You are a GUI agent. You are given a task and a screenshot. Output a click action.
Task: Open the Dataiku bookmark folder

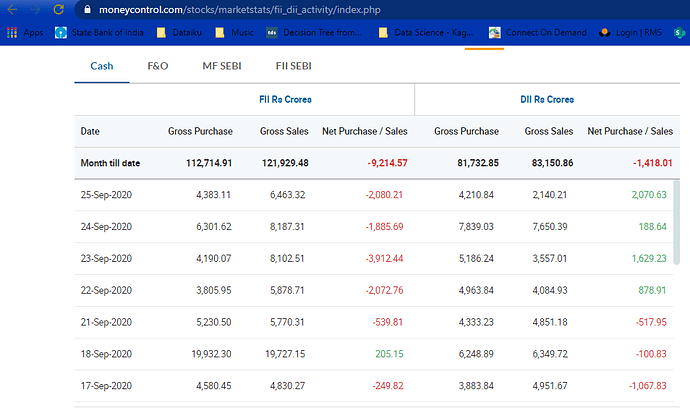point(180,33)
